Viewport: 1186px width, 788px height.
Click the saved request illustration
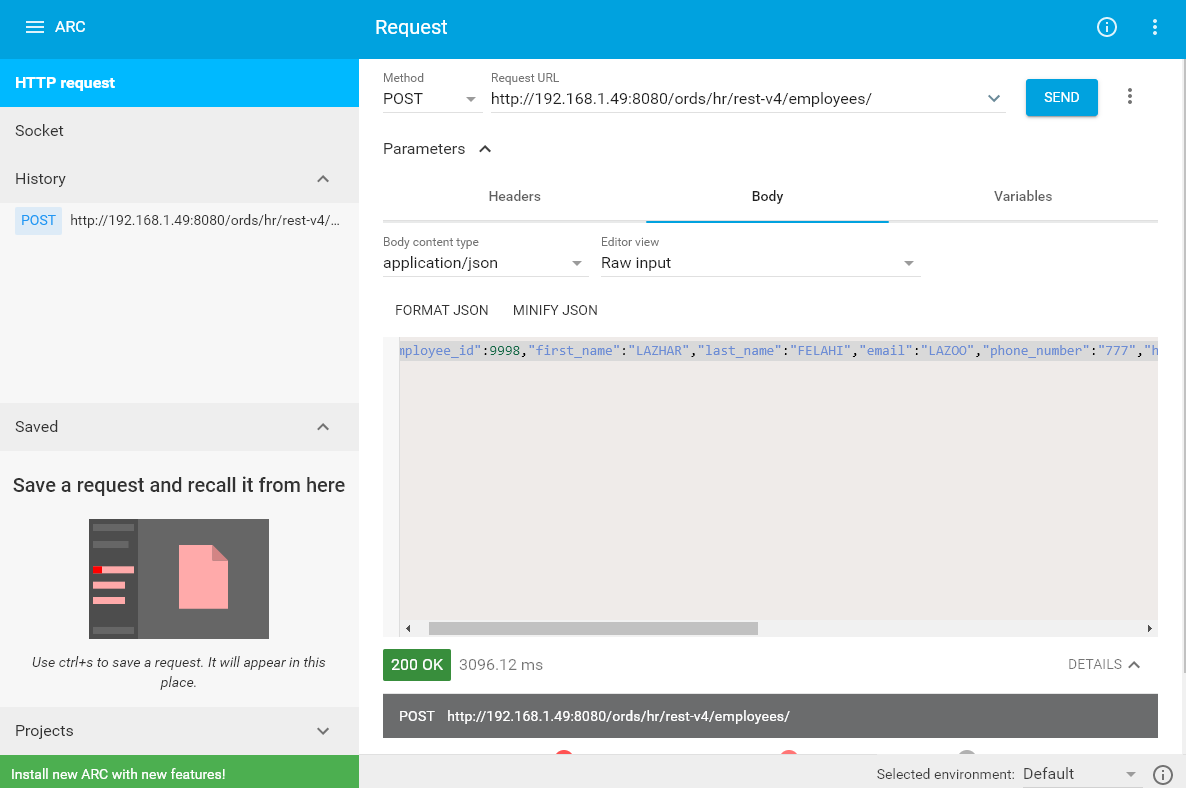[x=179, y=579]
